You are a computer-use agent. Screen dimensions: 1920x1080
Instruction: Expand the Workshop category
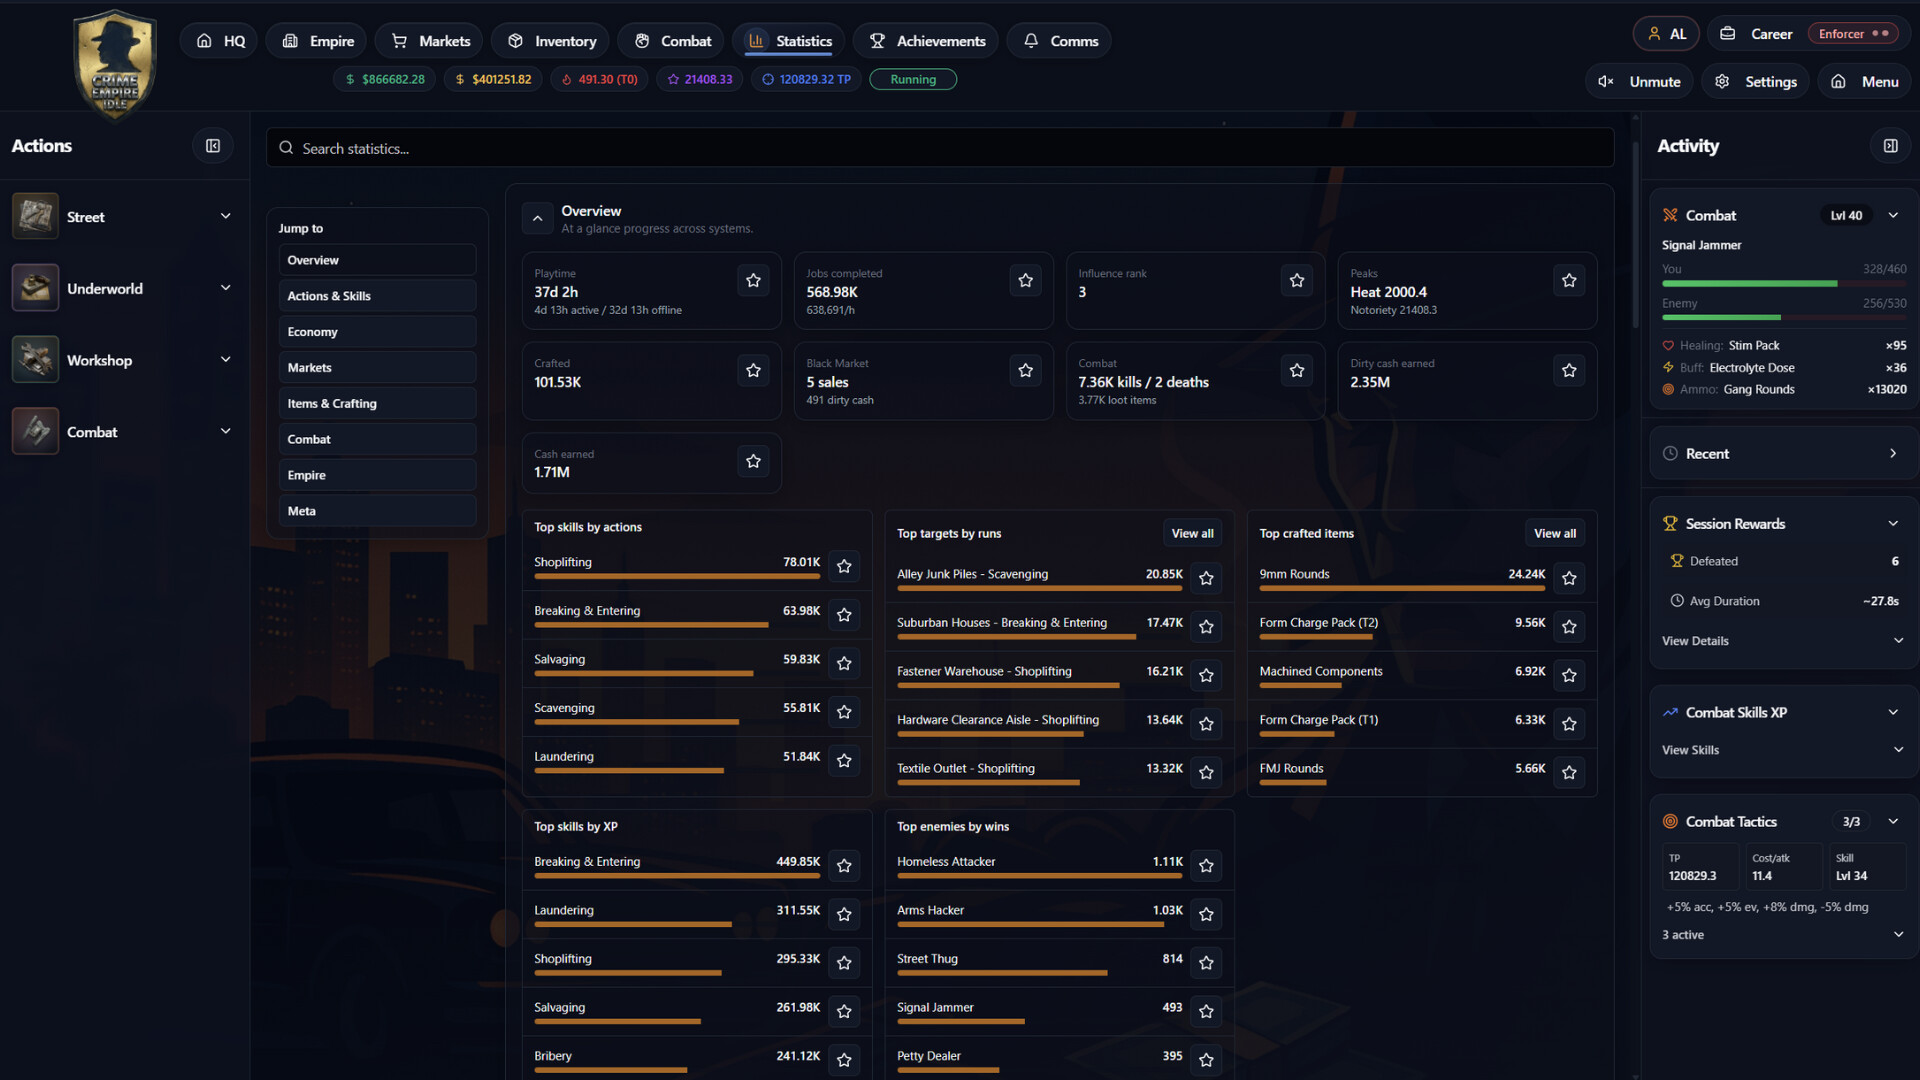coord(225,359)
